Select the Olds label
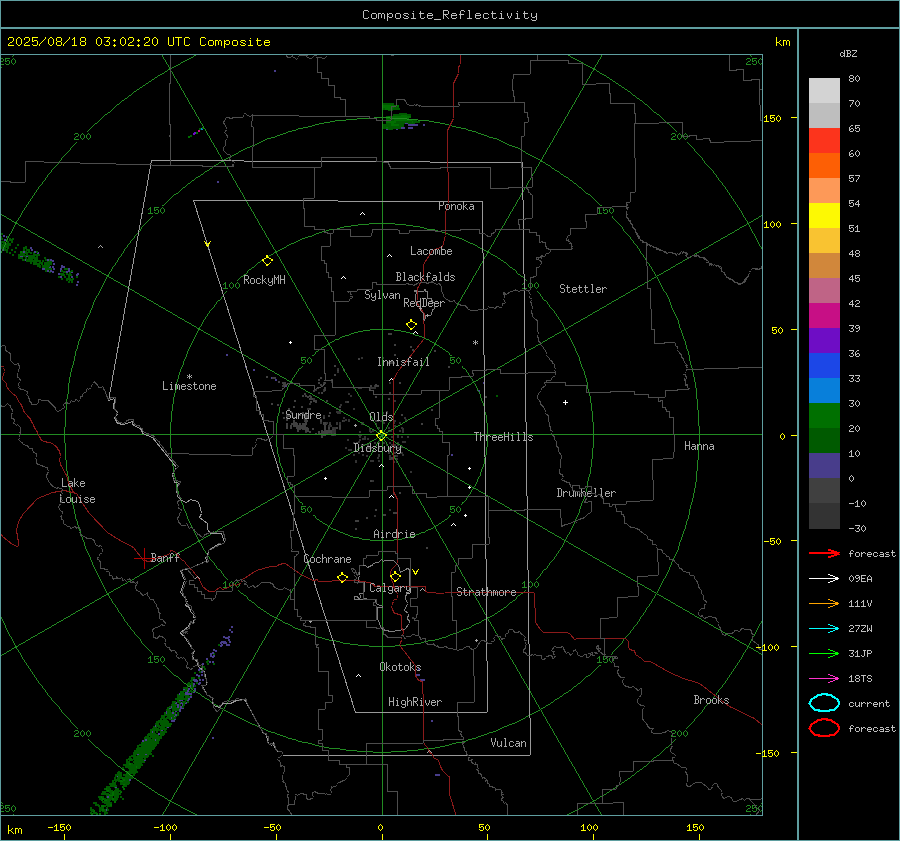Viewport: 900px width, 841px height. pyautogui.click(x=381, y=417)
